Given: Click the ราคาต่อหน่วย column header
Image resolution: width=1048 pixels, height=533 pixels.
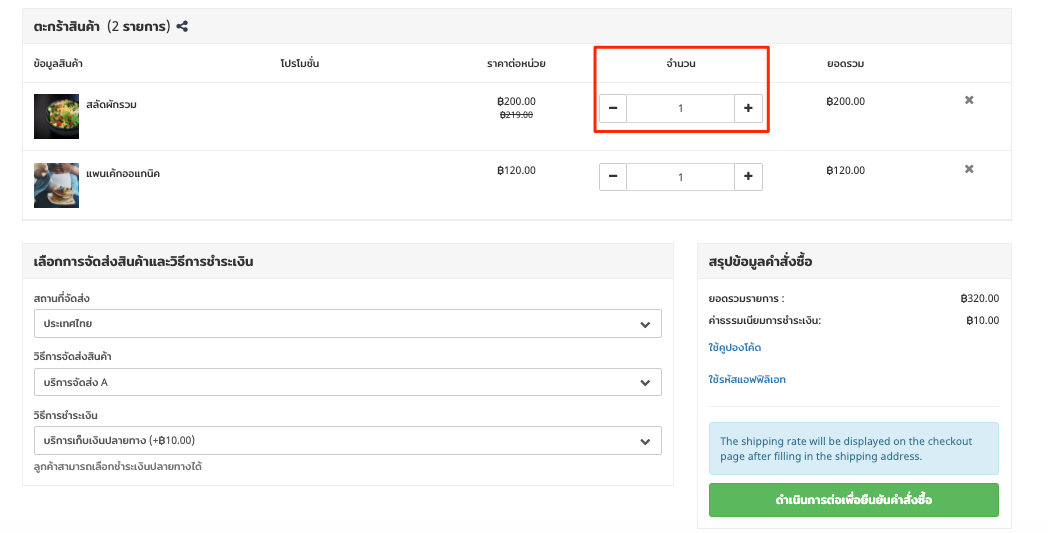Looking at the screenshot, I should [516, 64].
